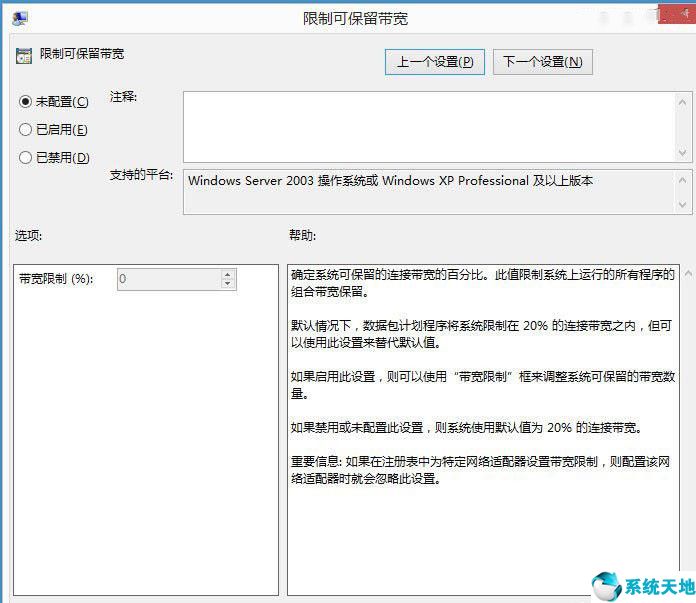Image resolution: width=696 pixels, height=603 pixels.
Task: Go to next setting 下一个设置(N)
Action: point(542,62)
